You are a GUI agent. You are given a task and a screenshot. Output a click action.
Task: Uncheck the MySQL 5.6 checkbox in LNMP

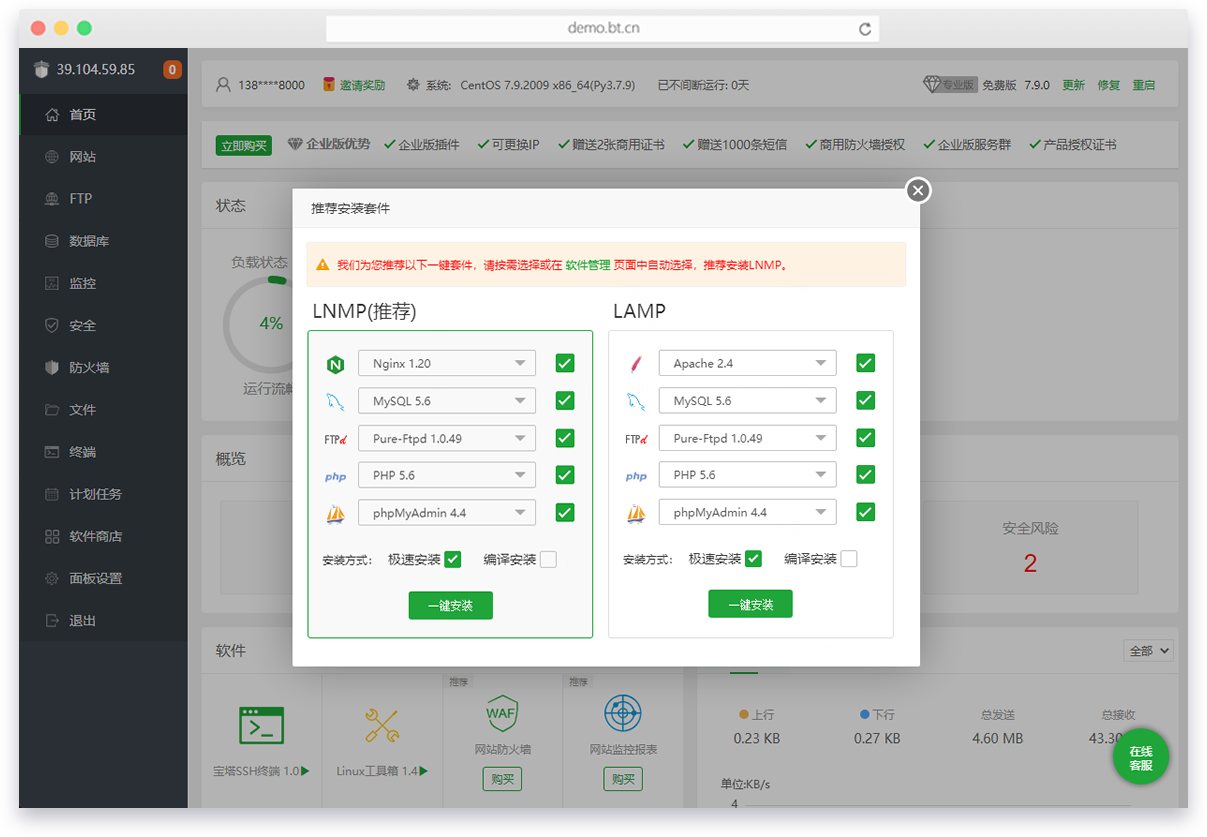tap(565, 401)
